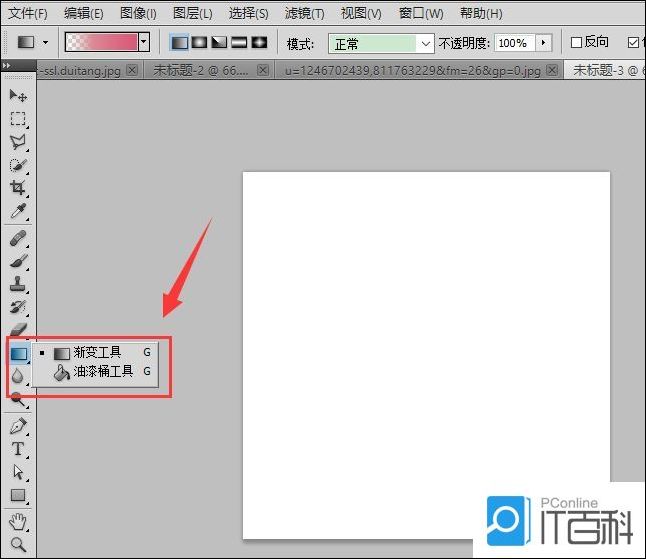The height and width of the screenshot is (559, 646).
Task: Select the Hand tool
Action: point(18,522)
